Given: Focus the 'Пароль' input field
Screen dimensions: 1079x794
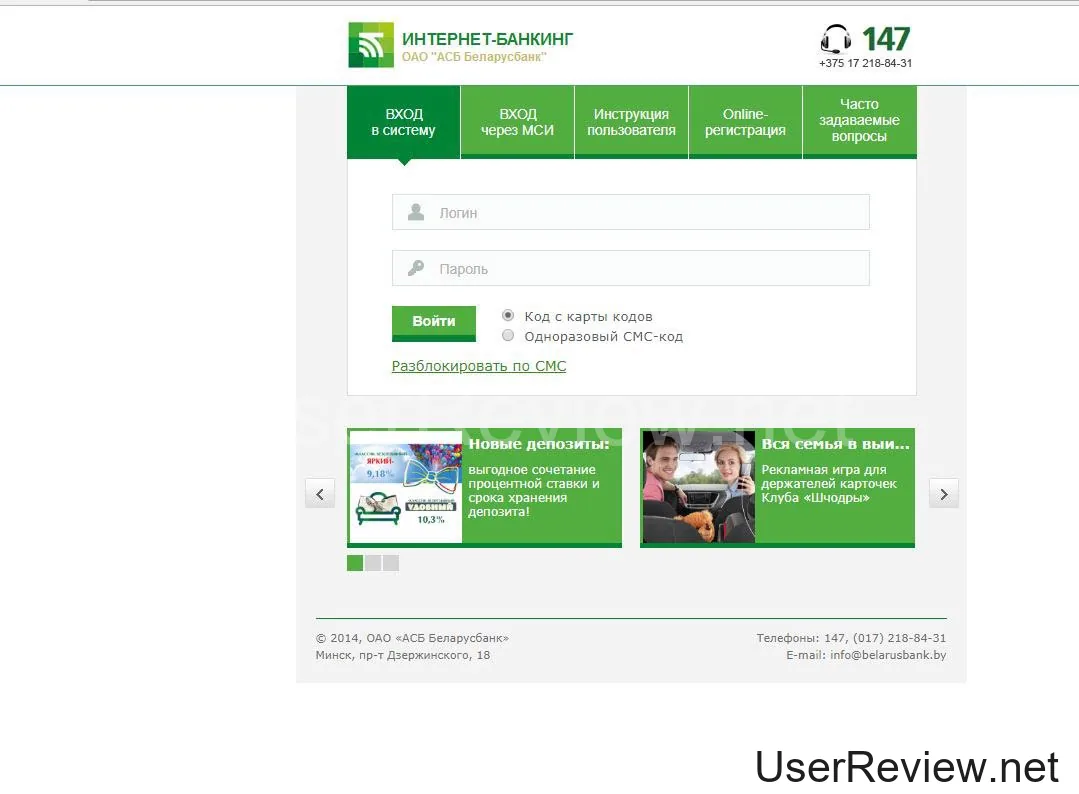Looking at the screenshot, I should pyautogui.click(x=650, y=268).
